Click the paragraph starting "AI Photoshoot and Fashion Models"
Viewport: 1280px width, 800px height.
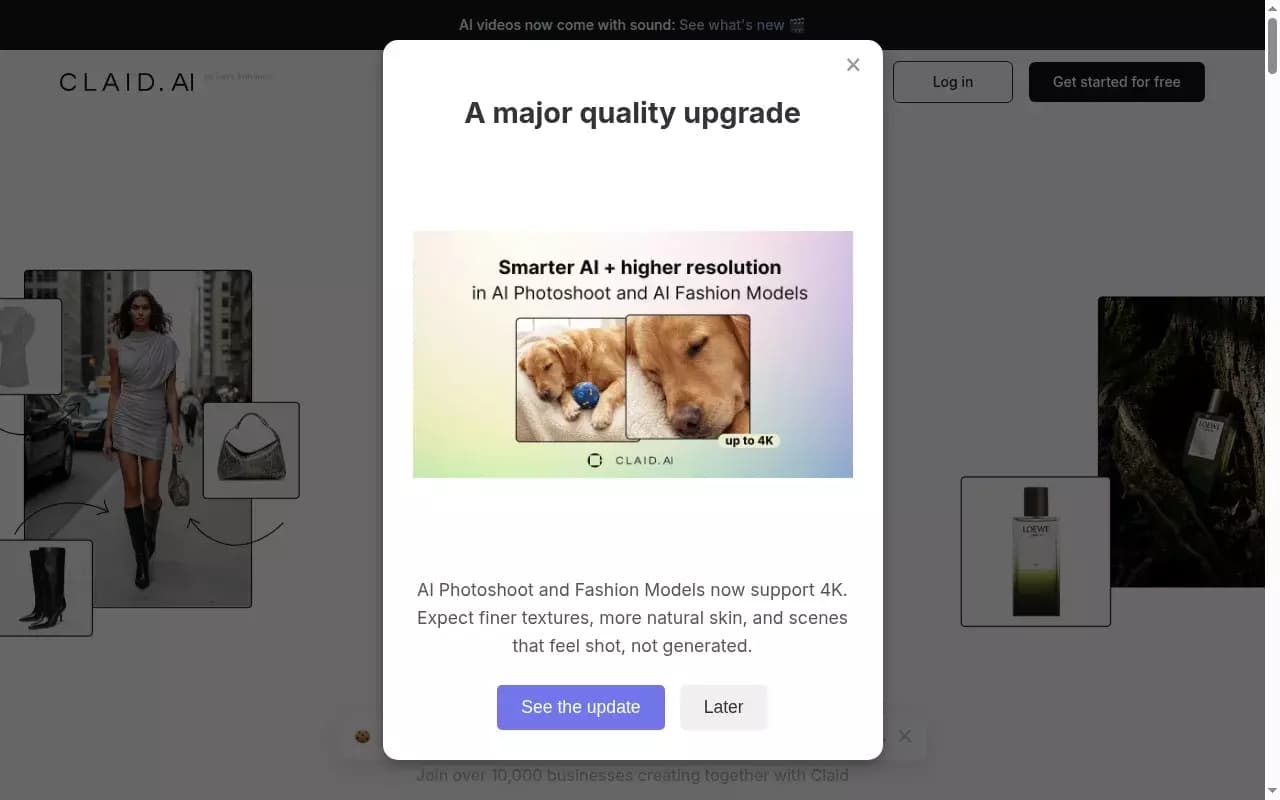633,618
